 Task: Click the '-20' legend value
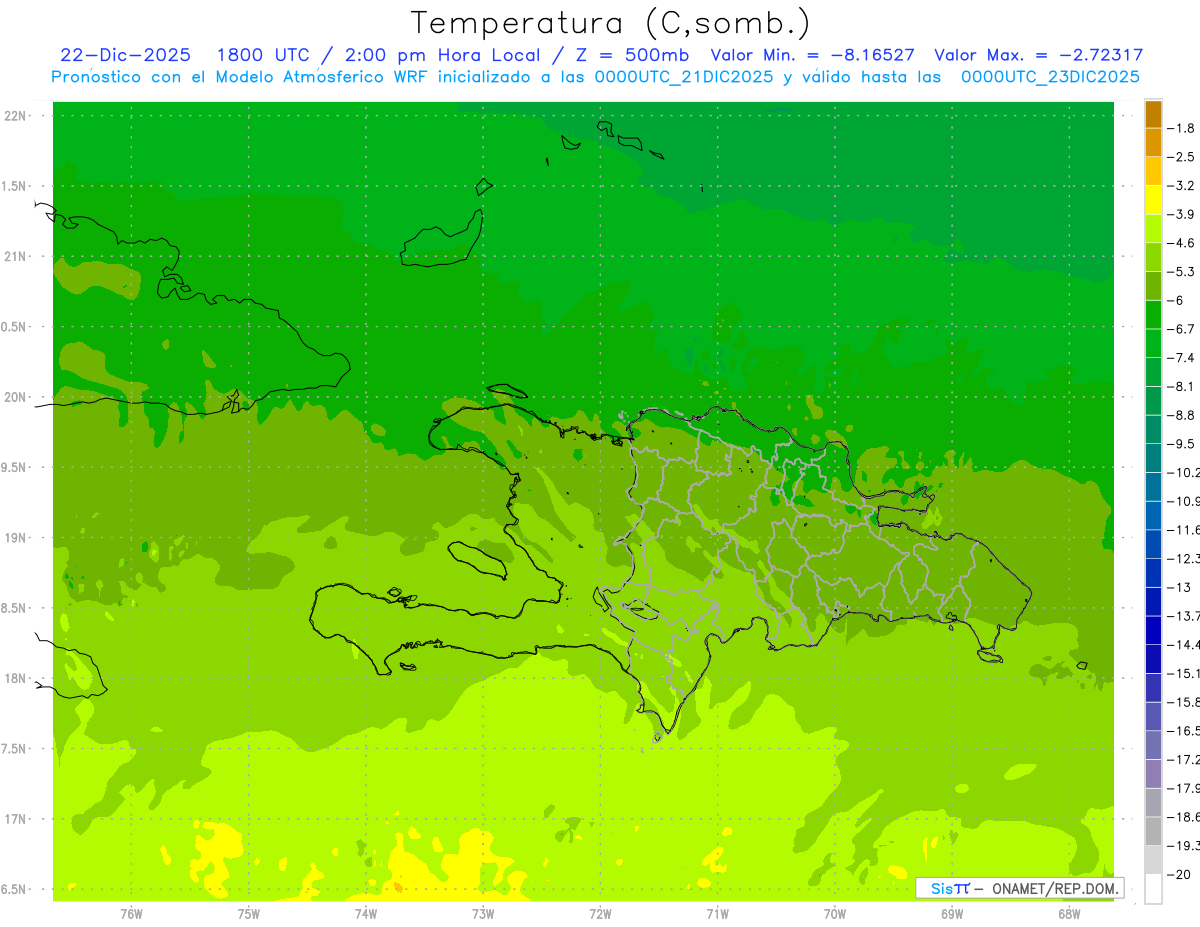click(1178, 875)
